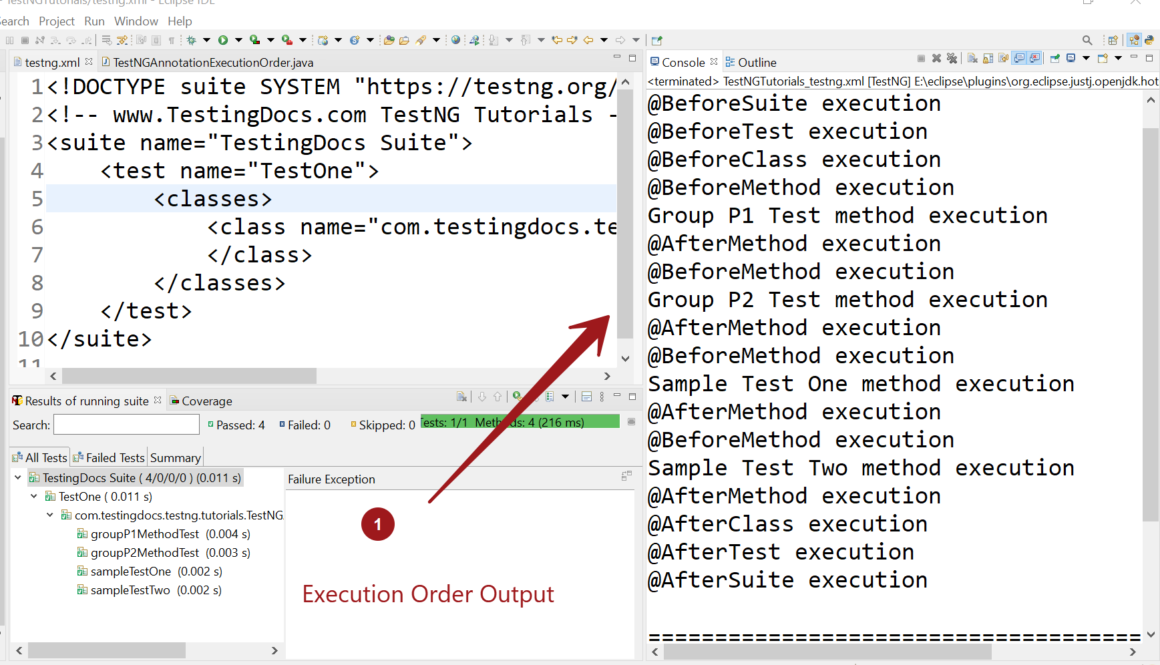Screen dimensions: 1160x665
Task: Toggle Show Console When Standard Error Changes
Action: point(1035,60)
